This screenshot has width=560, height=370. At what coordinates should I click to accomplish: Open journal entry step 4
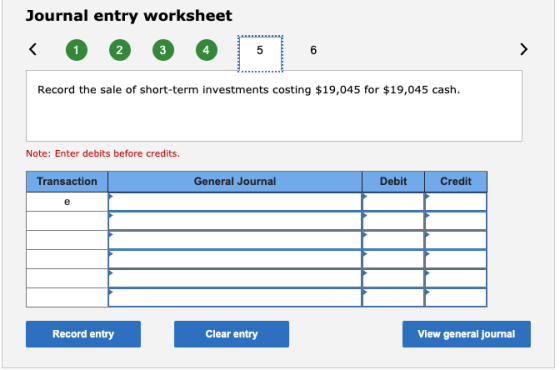coord(206,50)
